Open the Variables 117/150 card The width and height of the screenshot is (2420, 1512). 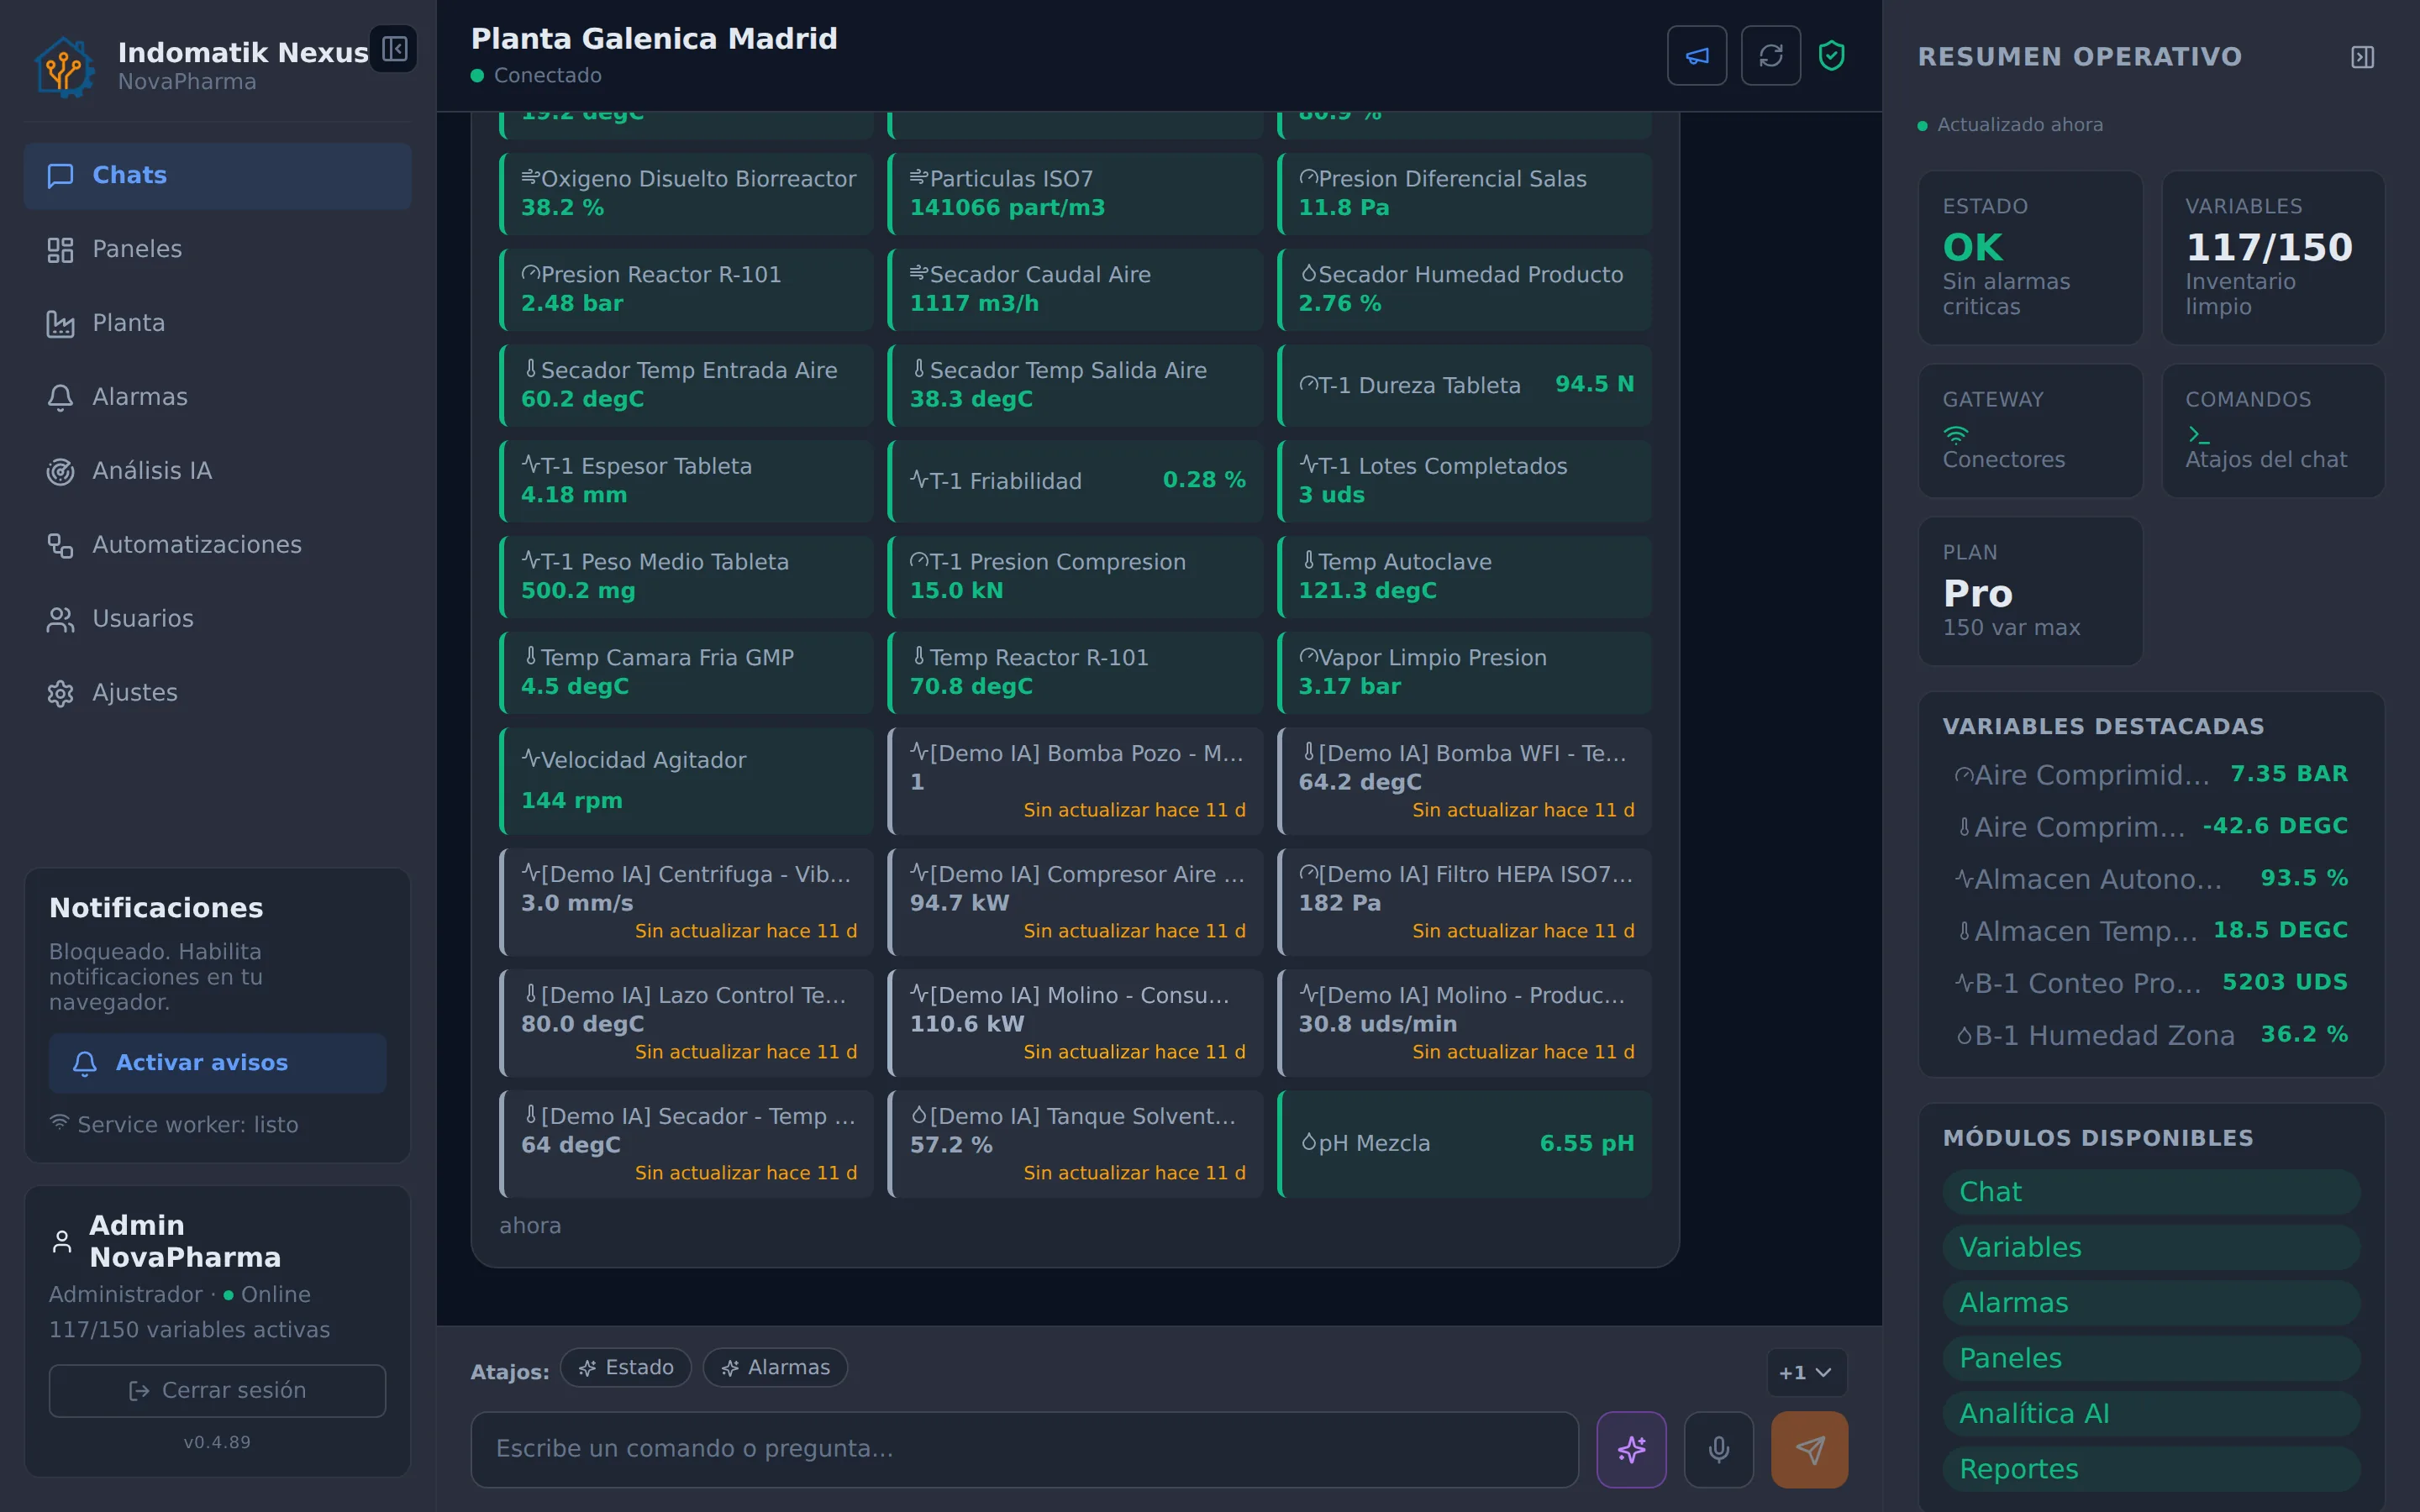2273,258
